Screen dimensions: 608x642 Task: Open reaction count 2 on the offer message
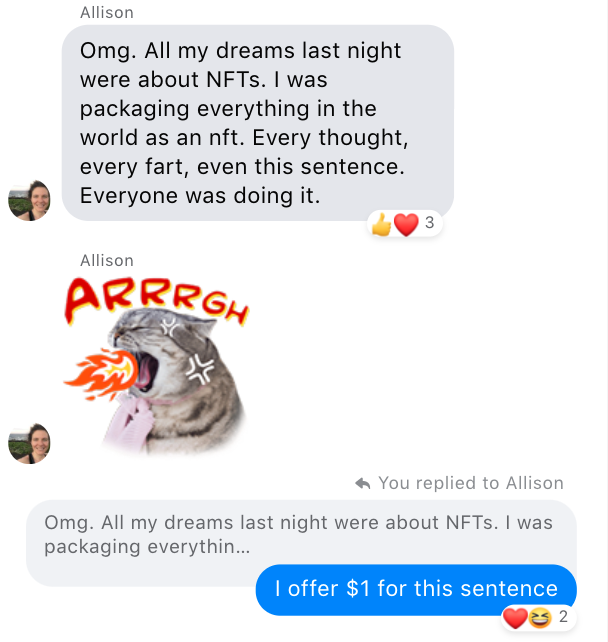(563, 616)
